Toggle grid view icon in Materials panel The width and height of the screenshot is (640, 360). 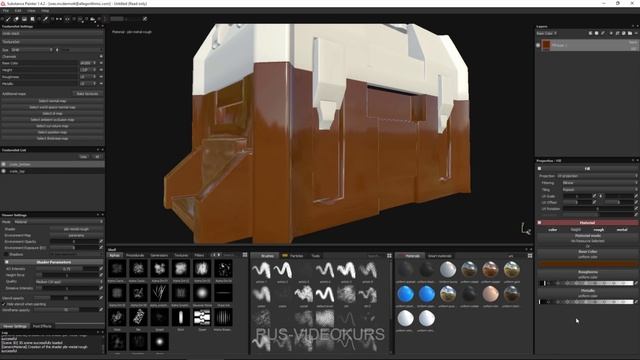[530, 256]
